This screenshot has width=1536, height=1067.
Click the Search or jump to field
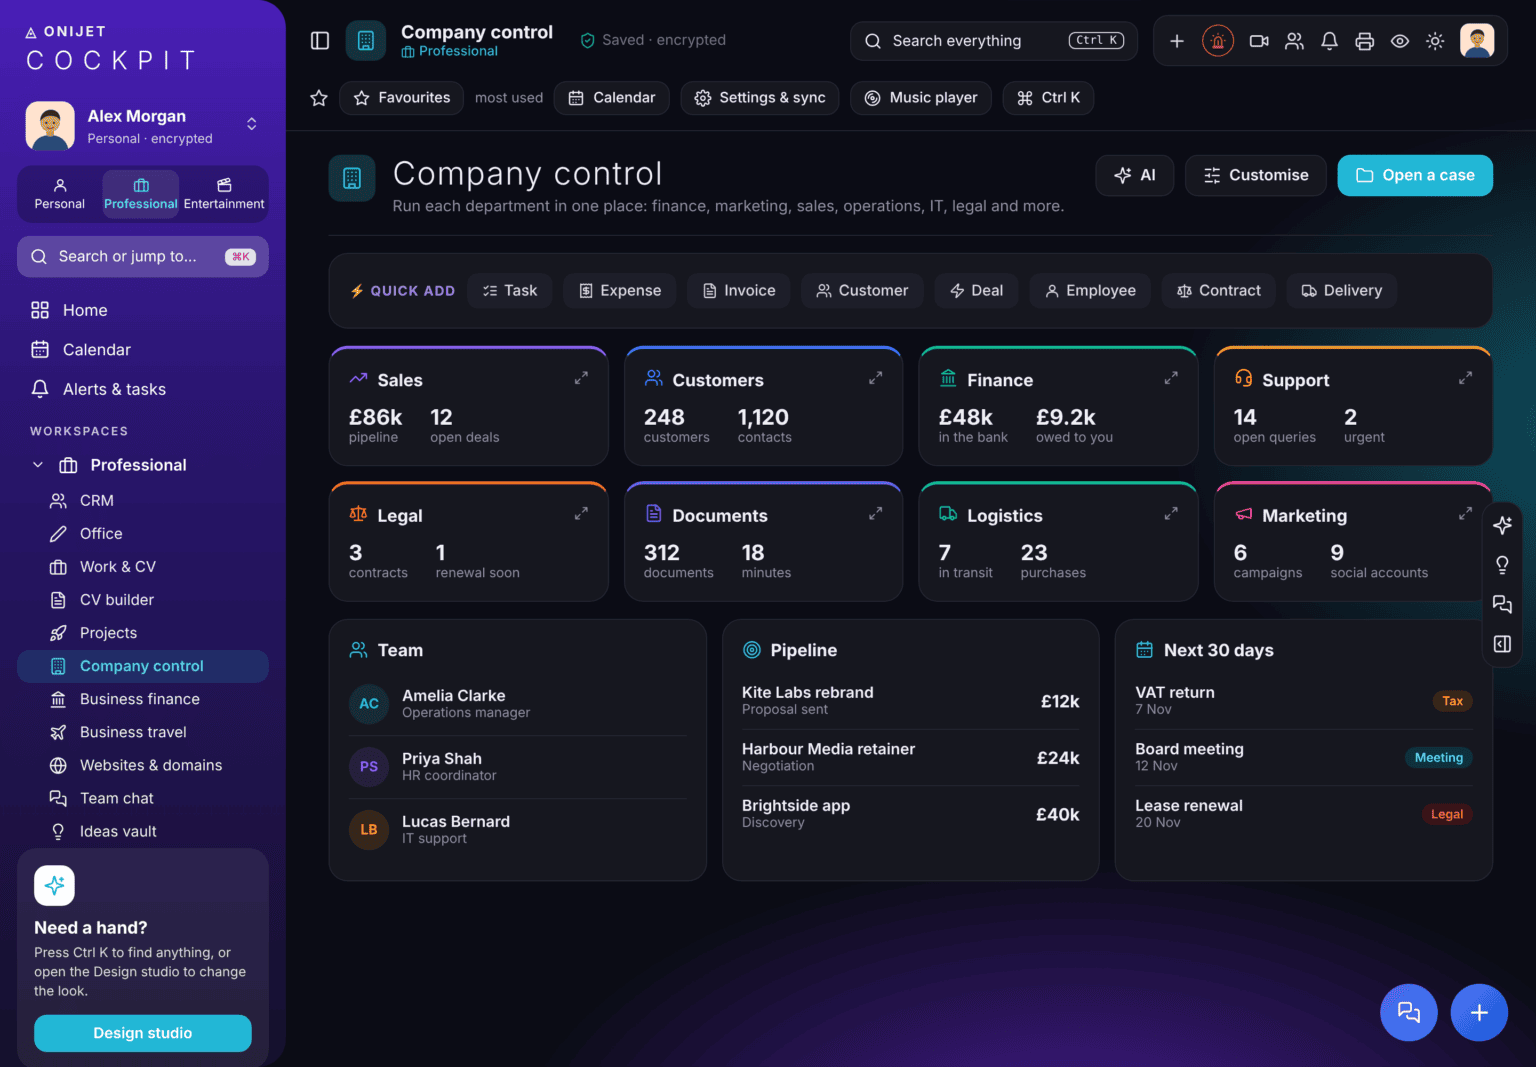click(143, 257)
